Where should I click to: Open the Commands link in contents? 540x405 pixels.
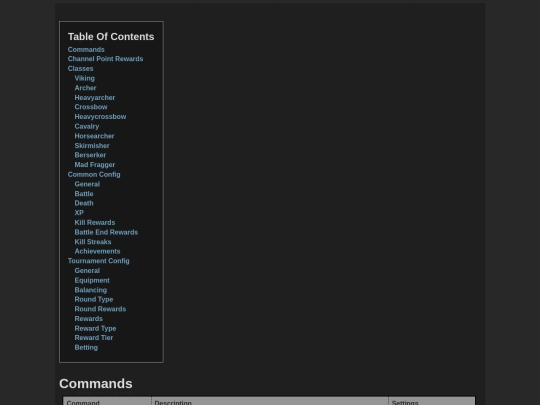coord(86,50)
